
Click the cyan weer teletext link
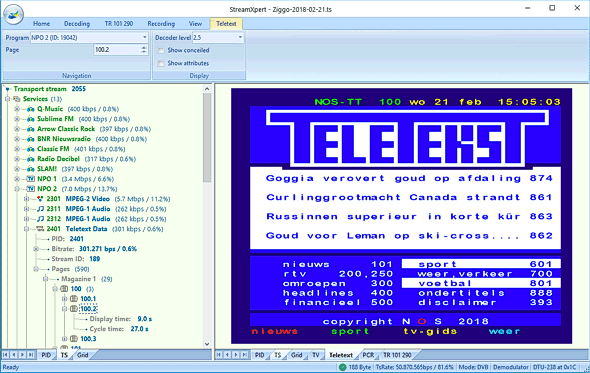504,332
